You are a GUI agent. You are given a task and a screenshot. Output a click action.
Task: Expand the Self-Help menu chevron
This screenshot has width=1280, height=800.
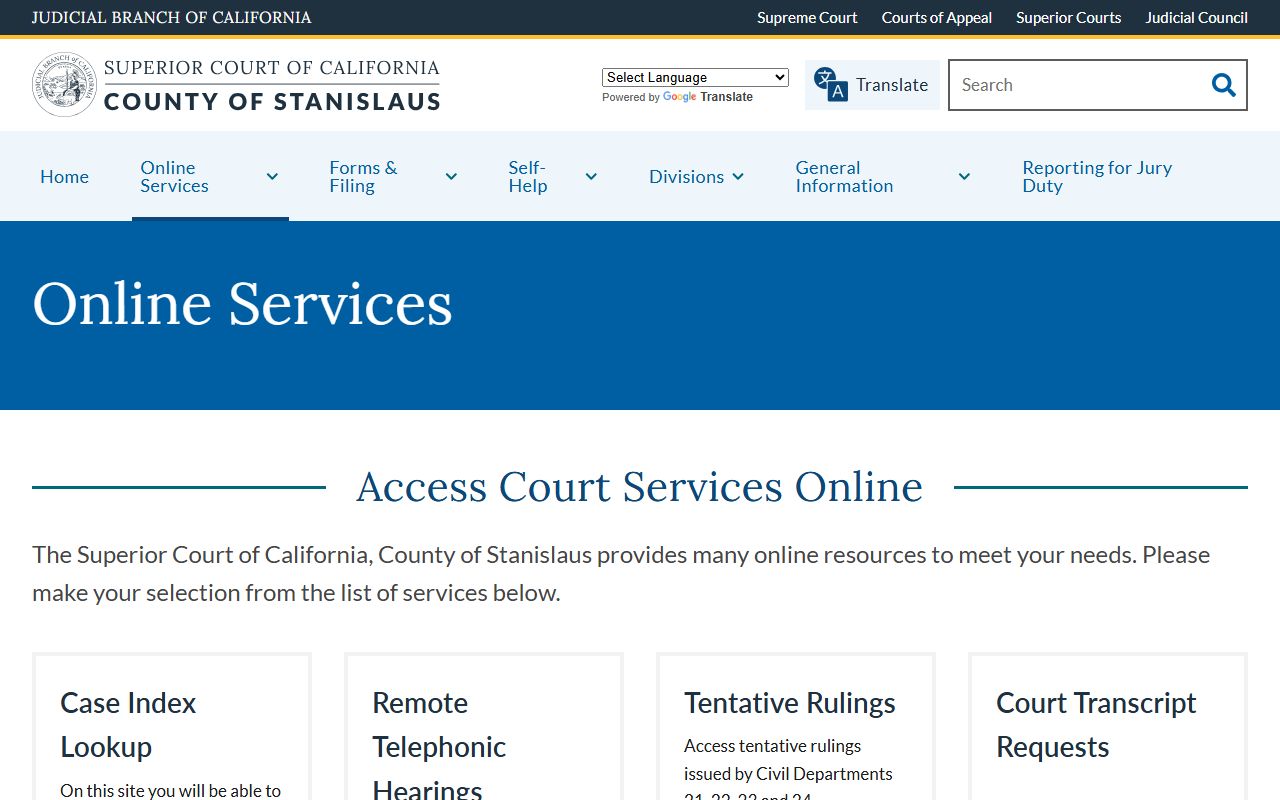(x=591, y=177)
